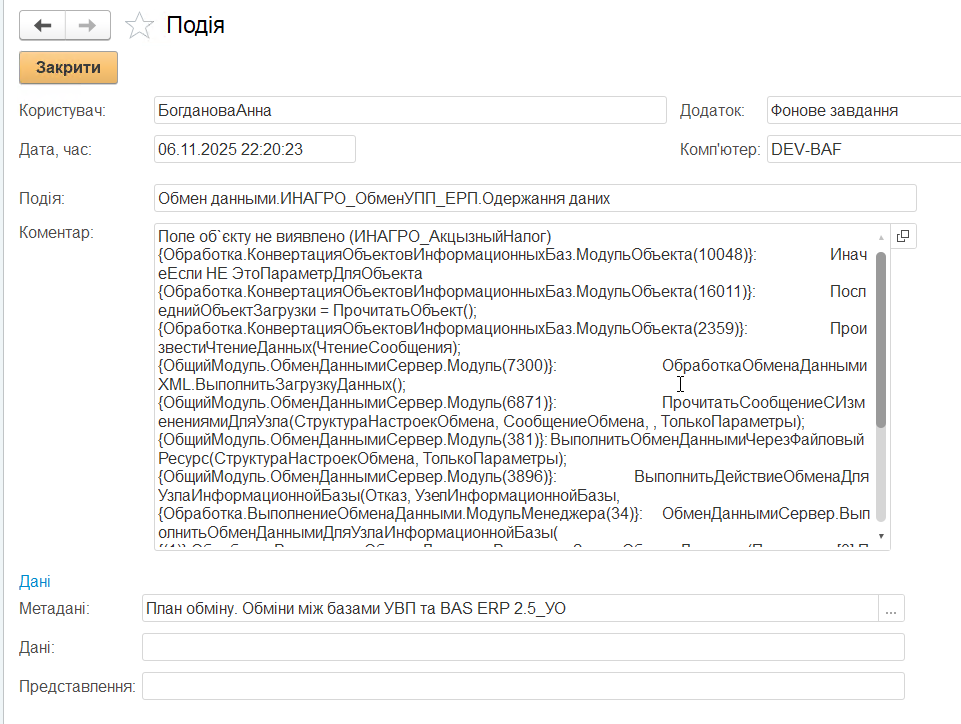Click text 'ОбщийМодуль.ОбменДаннымиСервер.Модуль(7300)'
Image resolution: width=961 pixels, height=724 pixels.
pyautogui.click(x=357, y=365)
